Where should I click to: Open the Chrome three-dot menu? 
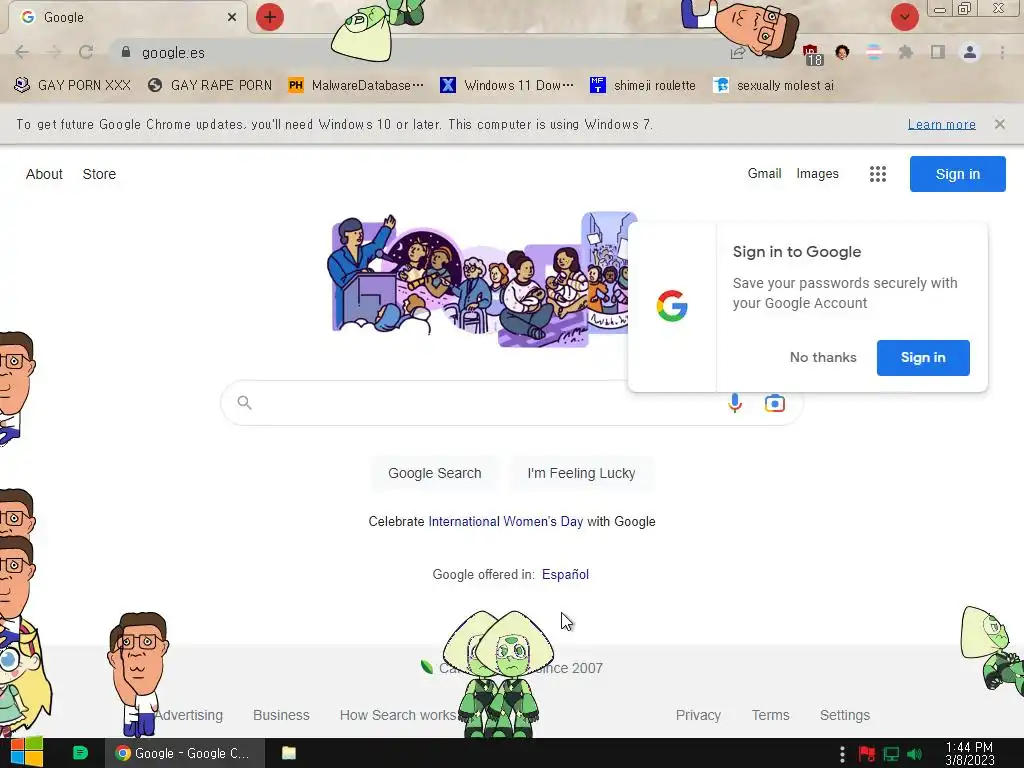tap(1002, 52)
